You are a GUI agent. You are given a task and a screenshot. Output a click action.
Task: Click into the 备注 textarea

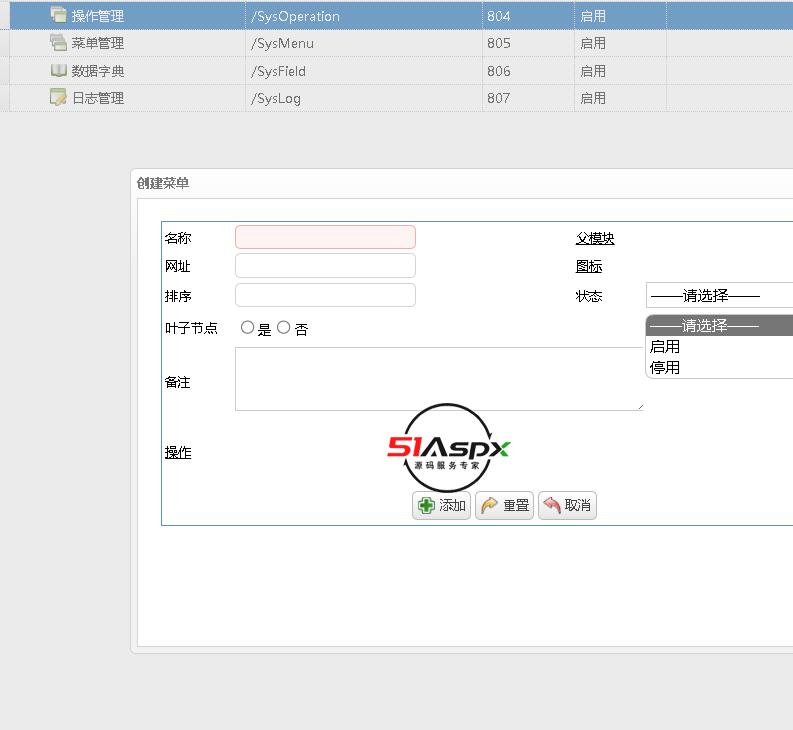tap(439, 379)
